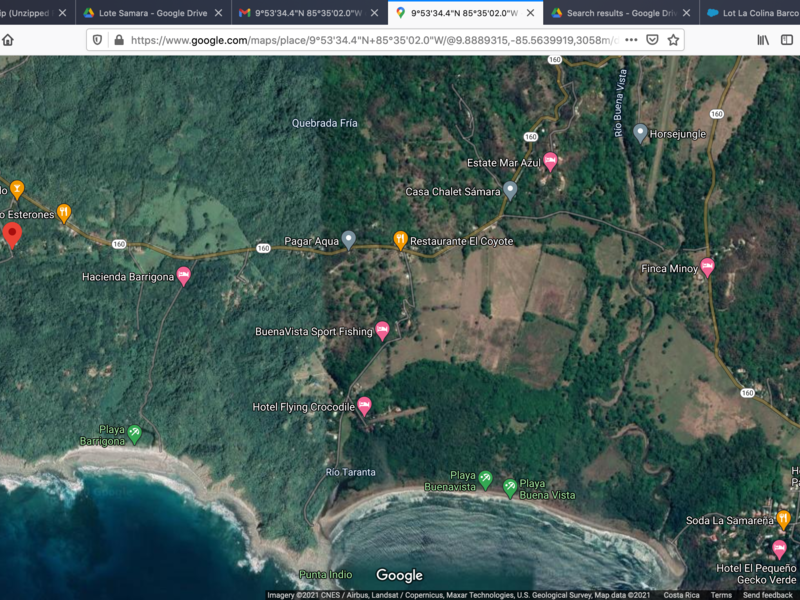The image size is (800, 600).
Task: Click the Playa Barrigona beach marker
Action: pos(134,435)
